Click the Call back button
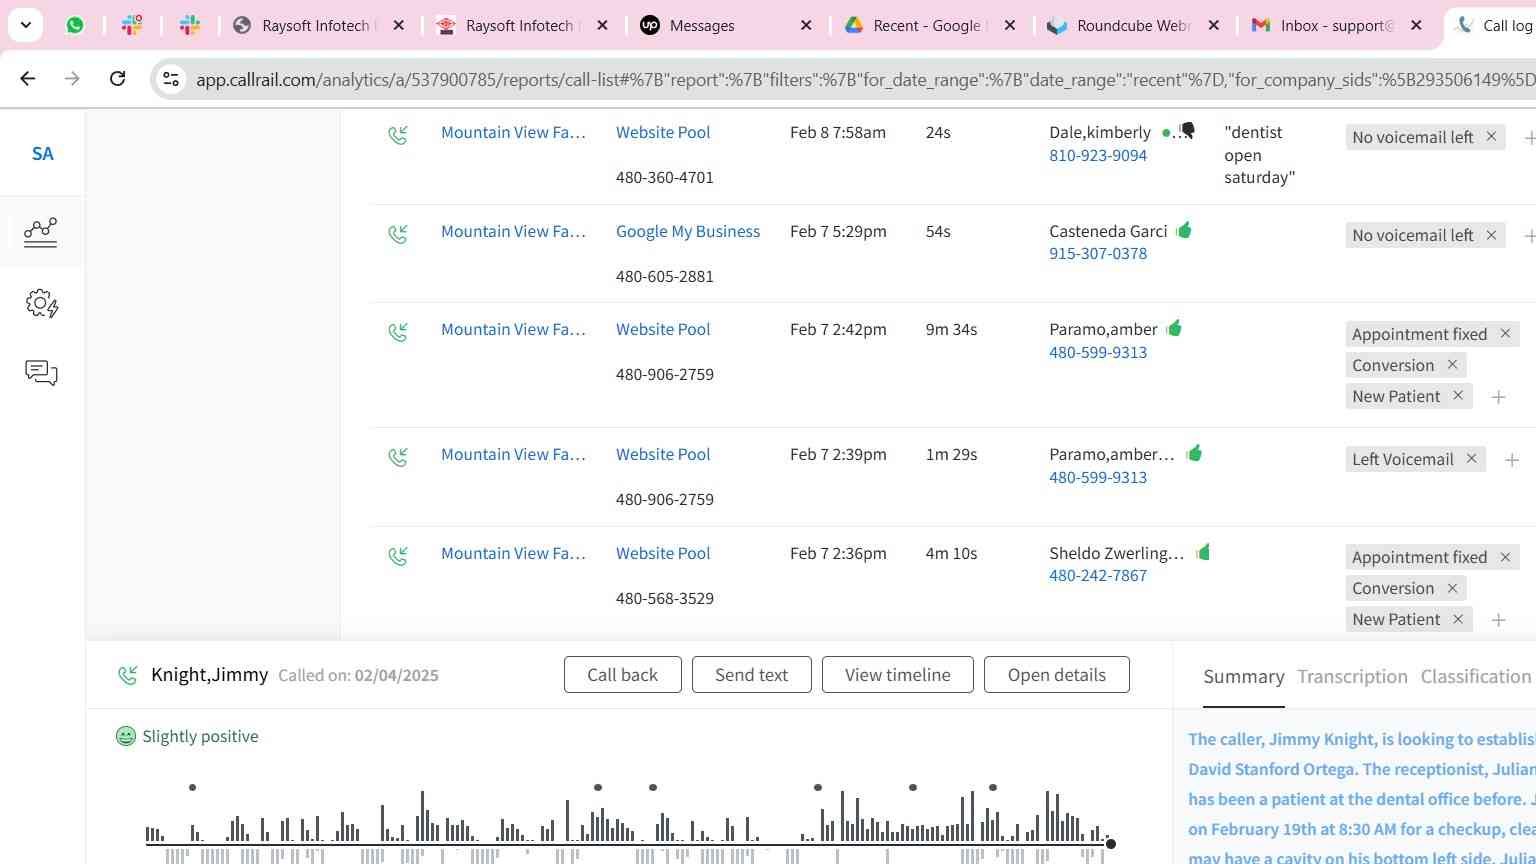Viewport: 1536px width, 864px height. [622, 675]
